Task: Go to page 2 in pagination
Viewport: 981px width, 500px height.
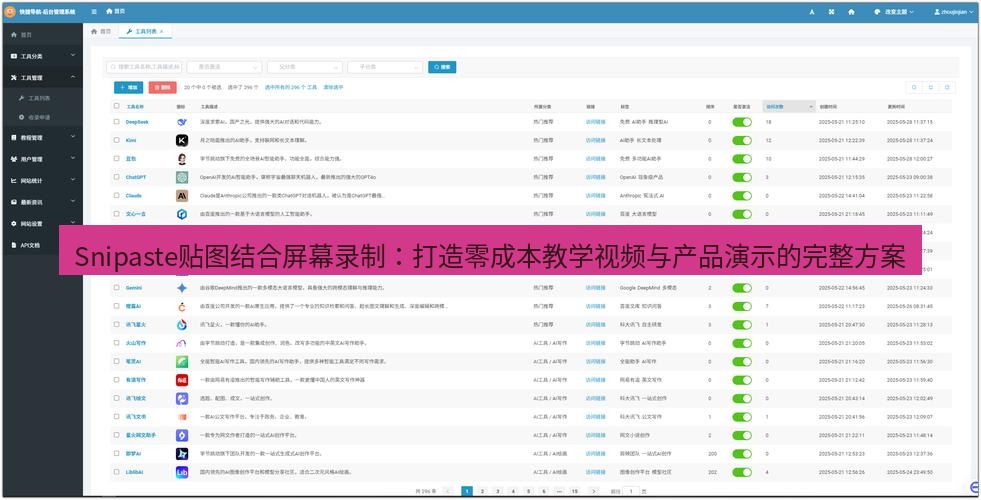Action: pyautogui.click(x=482, y=491)
